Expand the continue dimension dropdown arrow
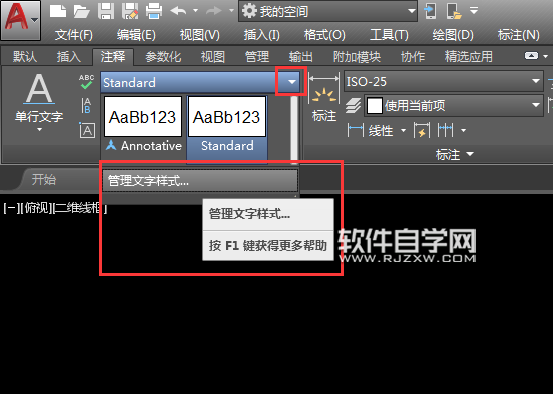 pos(463,131)
